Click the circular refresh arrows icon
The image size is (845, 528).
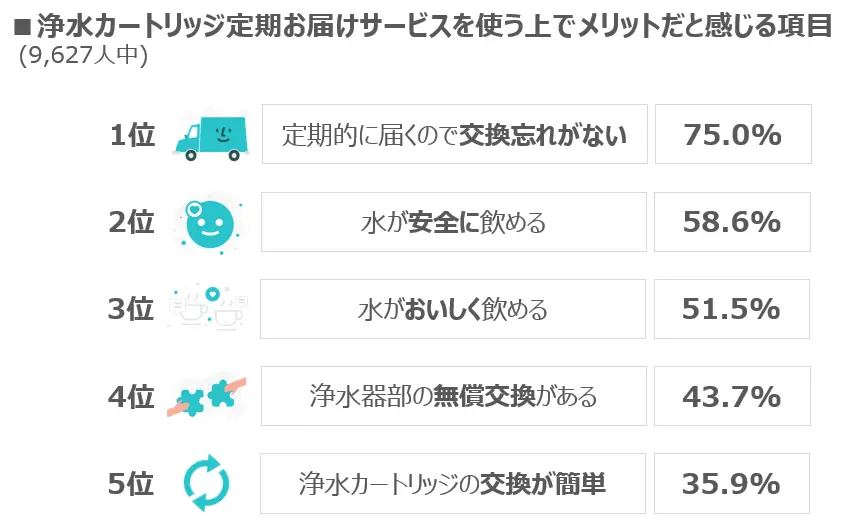point(206,483)
